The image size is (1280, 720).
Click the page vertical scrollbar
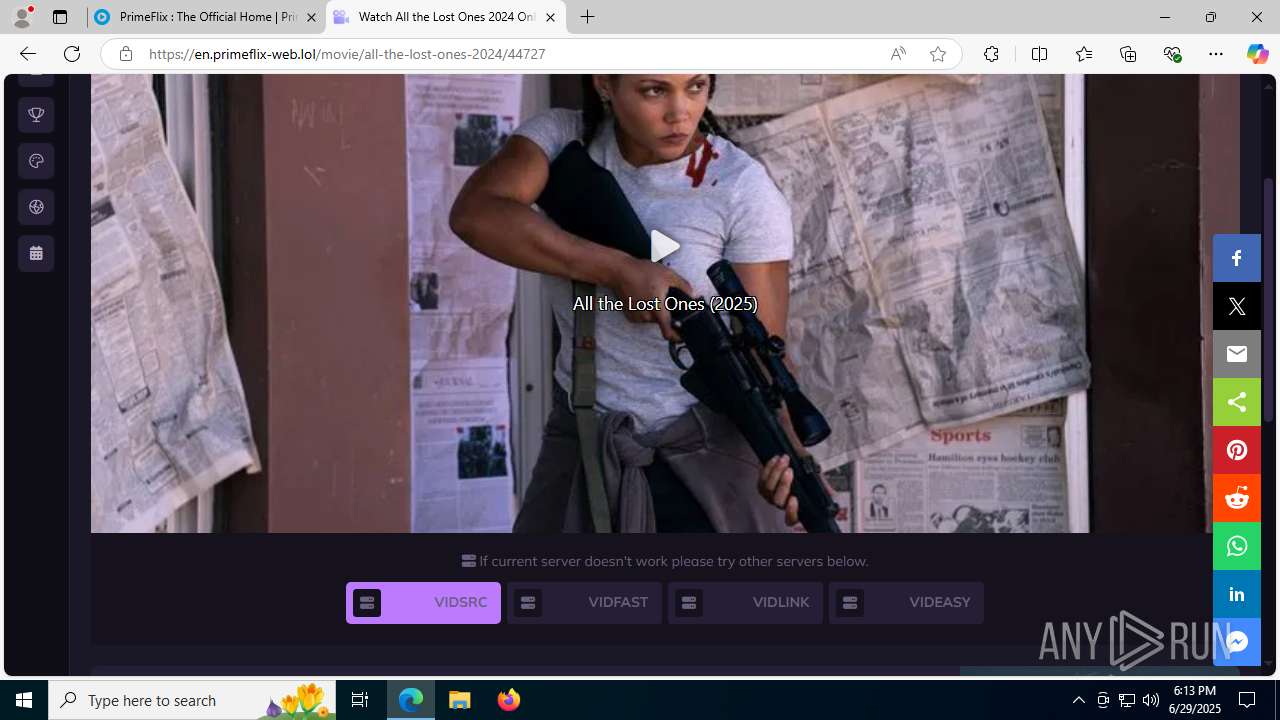tap(1269, 300)
